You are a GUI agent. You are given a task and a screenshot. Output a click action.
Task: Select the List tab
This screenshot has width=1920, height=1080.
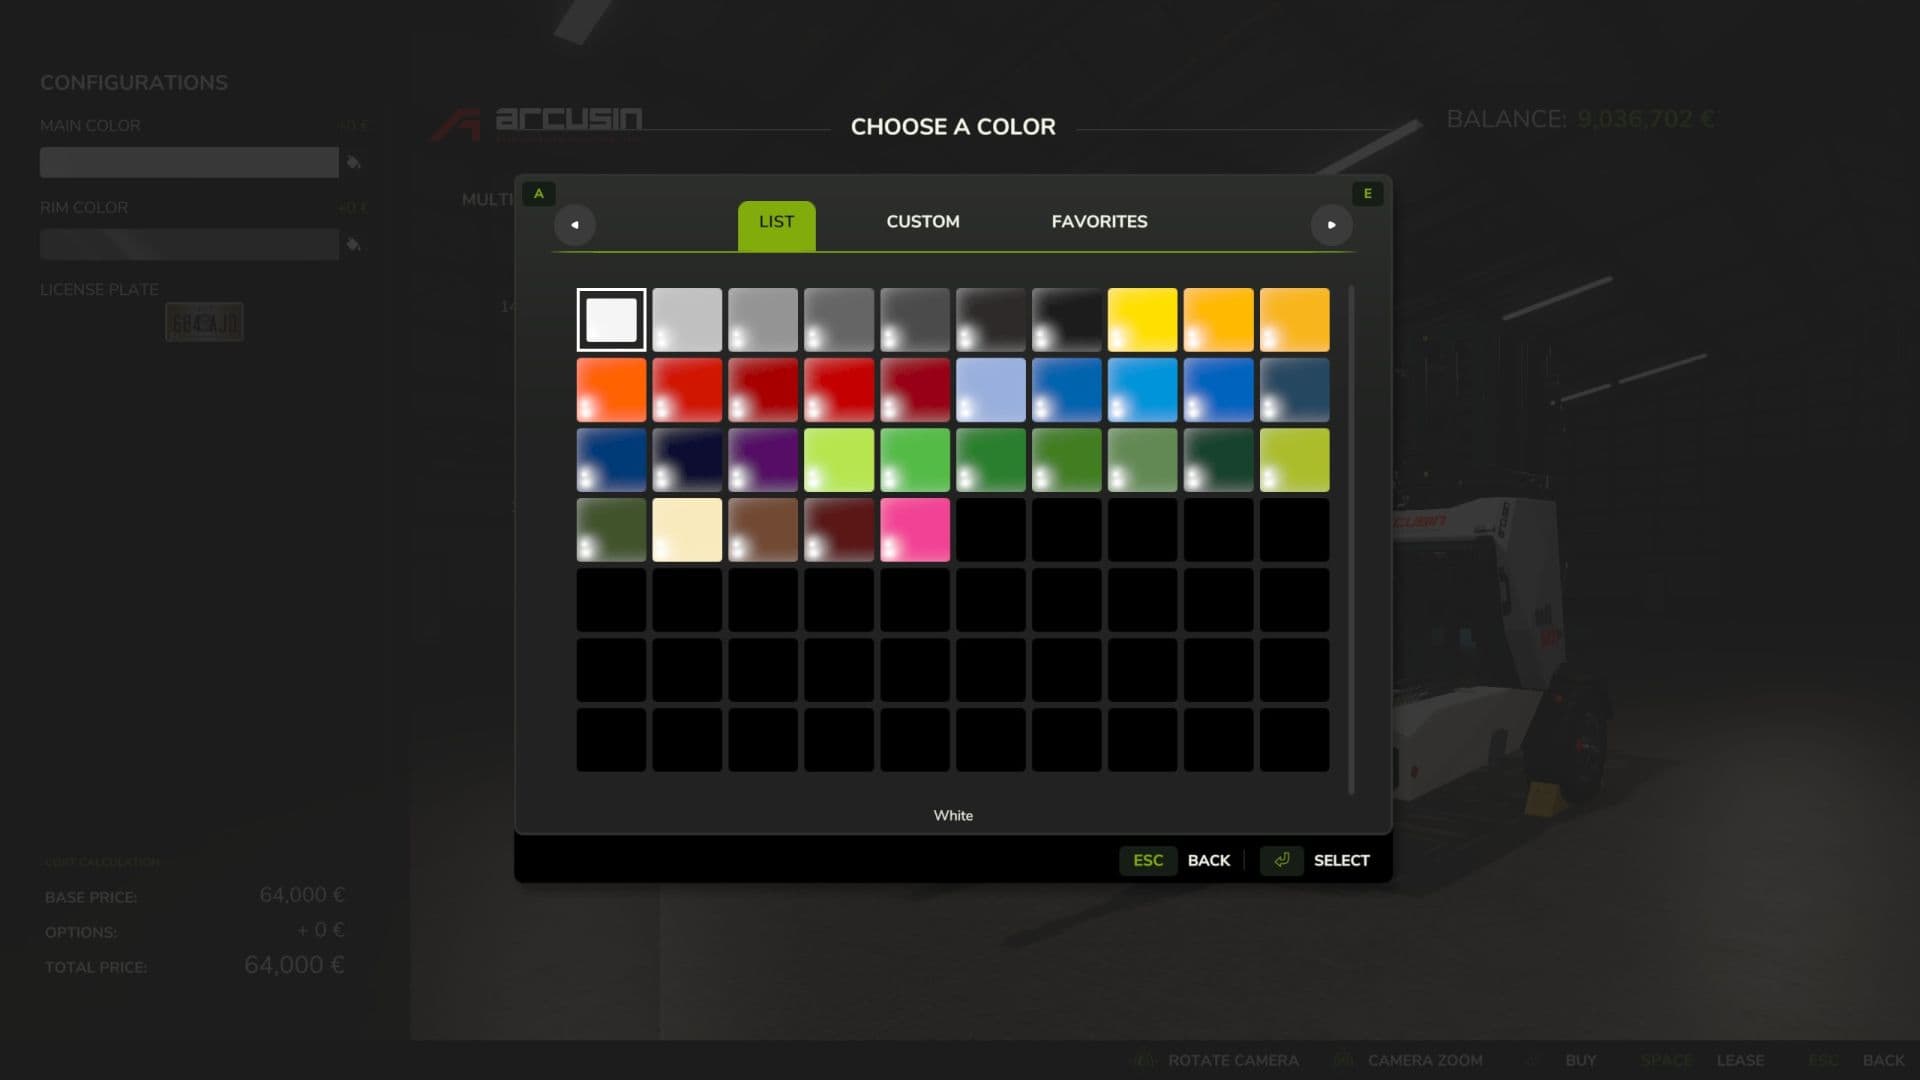pyautogui.click(x=776, y=224)
